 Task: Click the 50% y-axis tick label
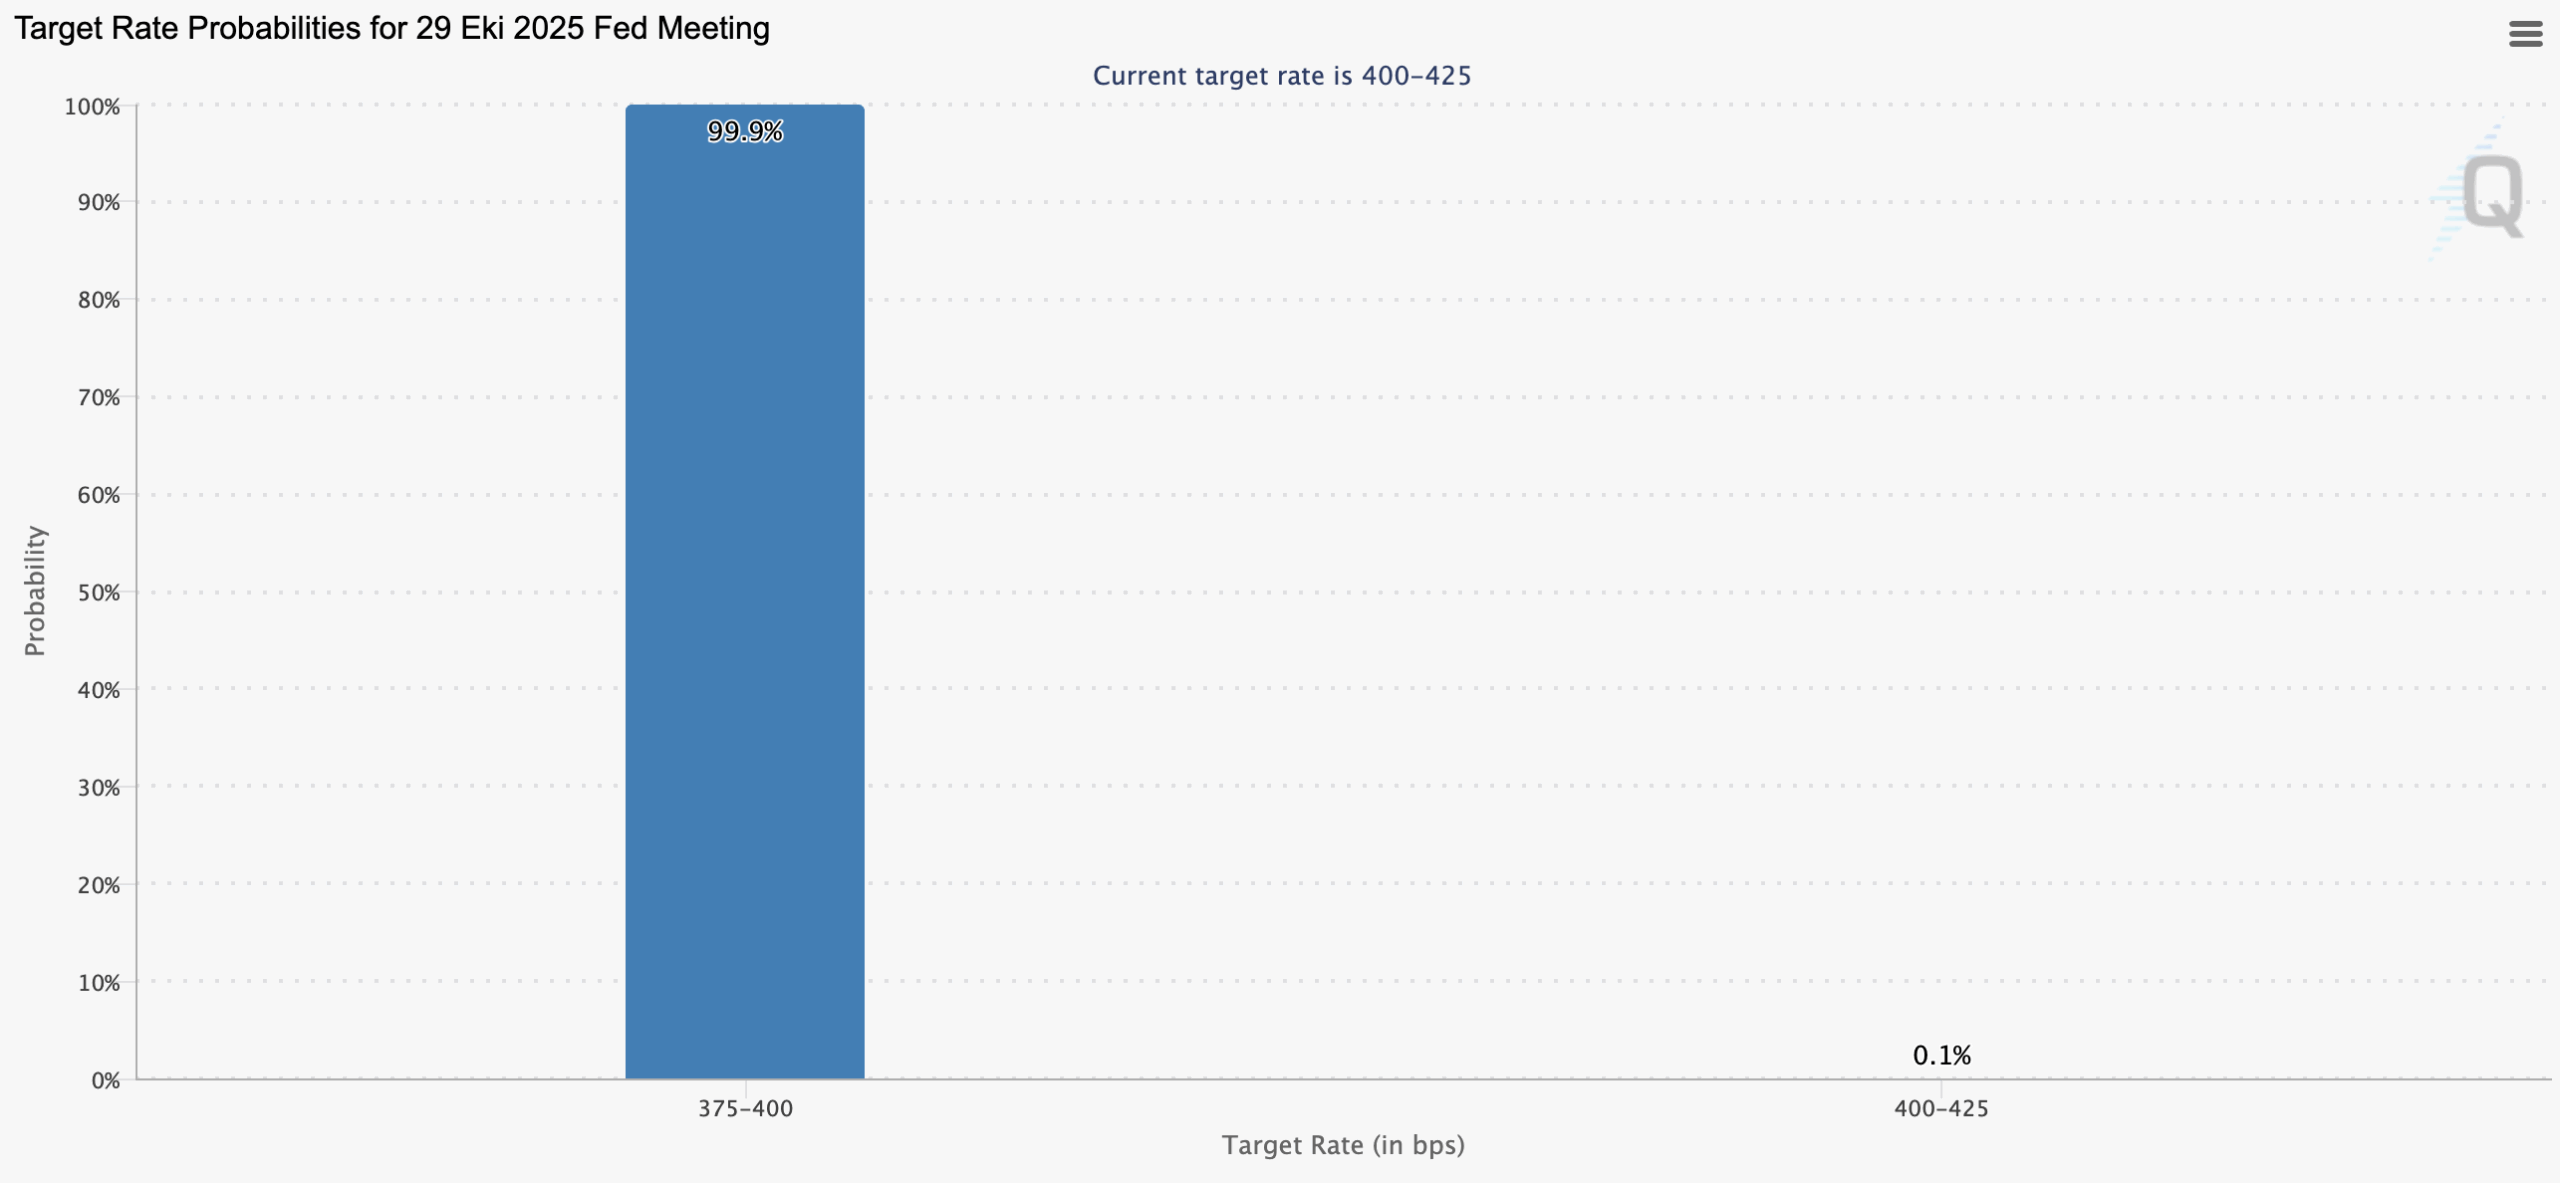coord(98,593)
